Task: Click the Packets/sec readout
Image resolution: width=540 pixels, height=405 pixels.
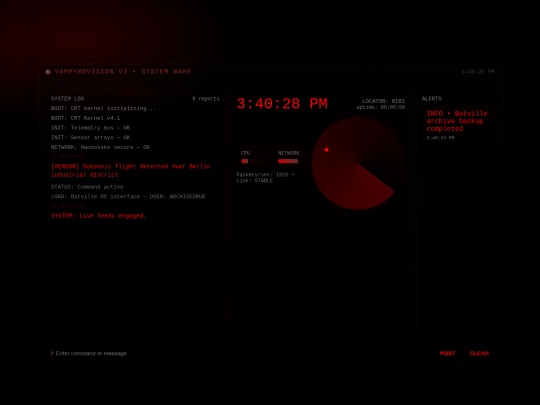Action: tap(265, 175)
